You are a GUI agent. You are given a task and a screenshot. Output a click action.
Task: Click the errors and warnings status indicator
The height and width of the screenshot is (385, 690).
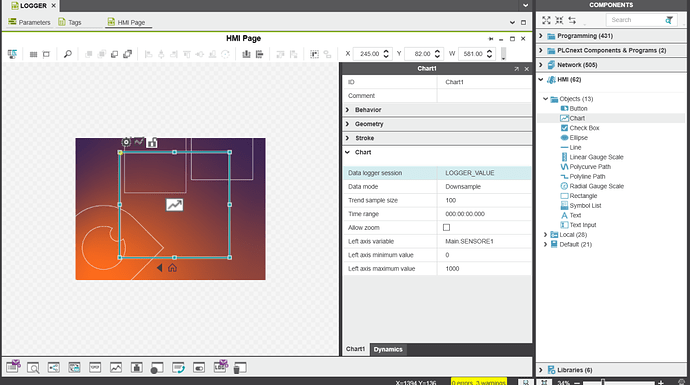coord(478,382)
